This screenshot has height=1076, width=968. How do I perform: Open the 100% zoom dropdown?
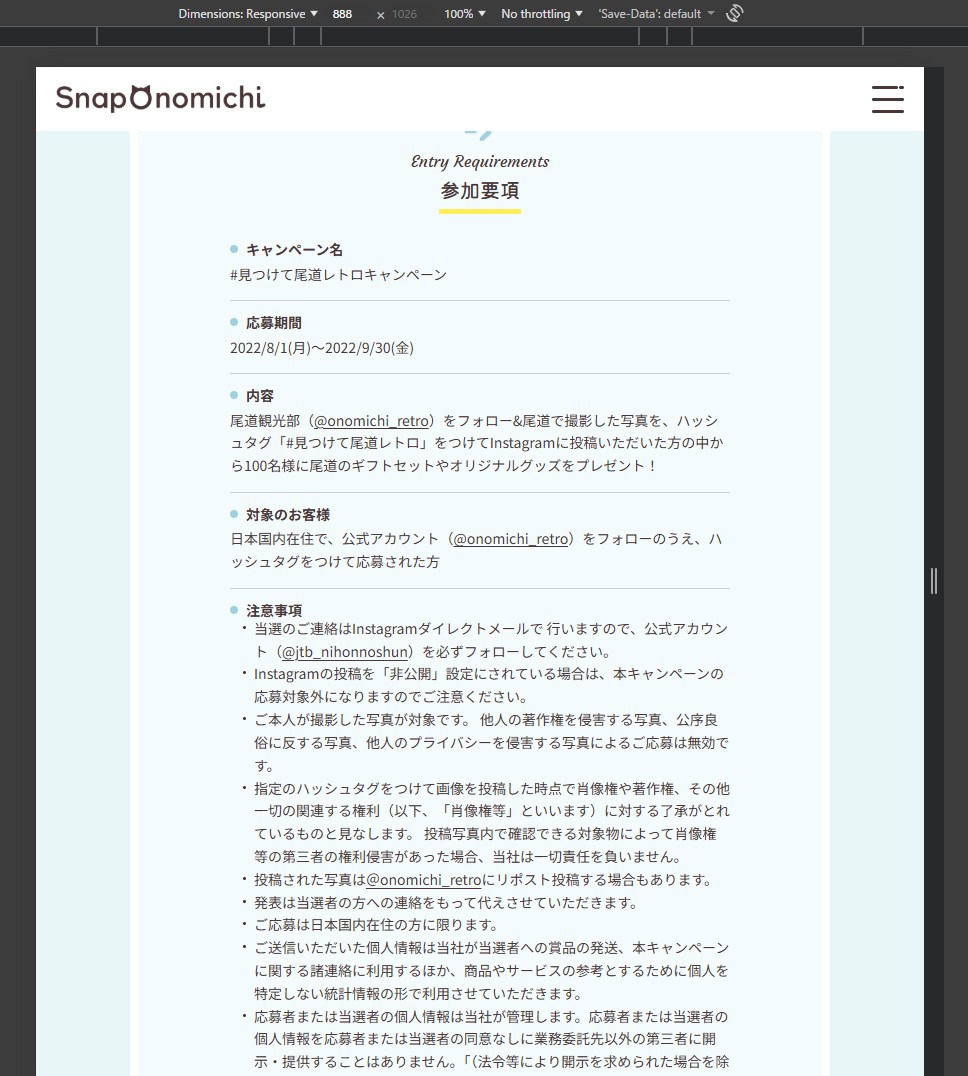click(464, 14)
